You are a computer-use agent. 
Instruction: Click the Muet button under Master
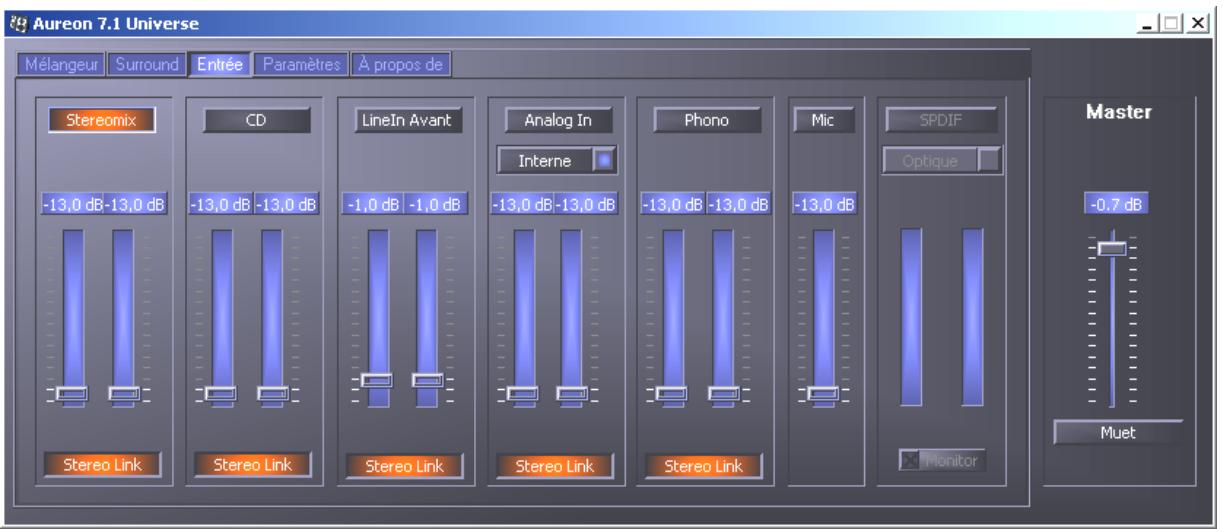click(x=1118, y=433)
